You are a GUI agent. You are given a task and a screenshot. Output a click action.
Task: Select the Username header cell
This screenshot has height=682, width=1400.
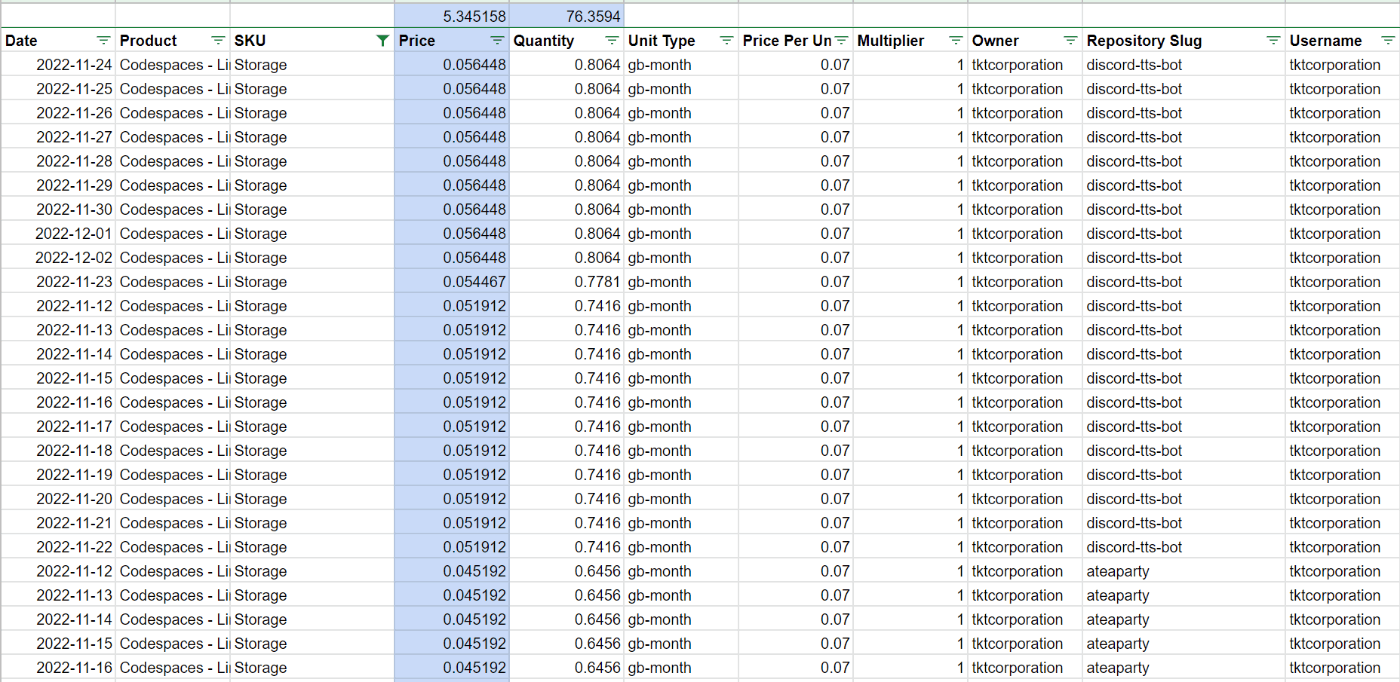coord(1343,41)
